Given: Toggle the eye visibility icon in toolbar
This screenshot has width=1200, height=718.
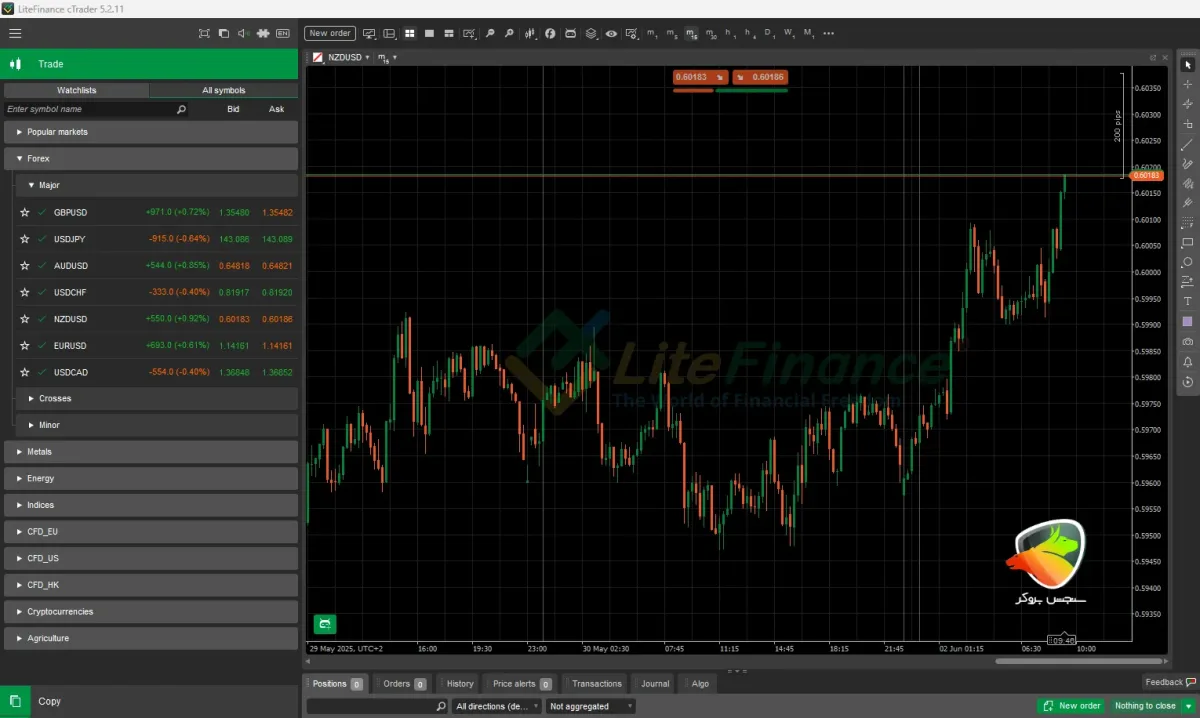Looking at the screenshot, I should [x=611, y=33].
